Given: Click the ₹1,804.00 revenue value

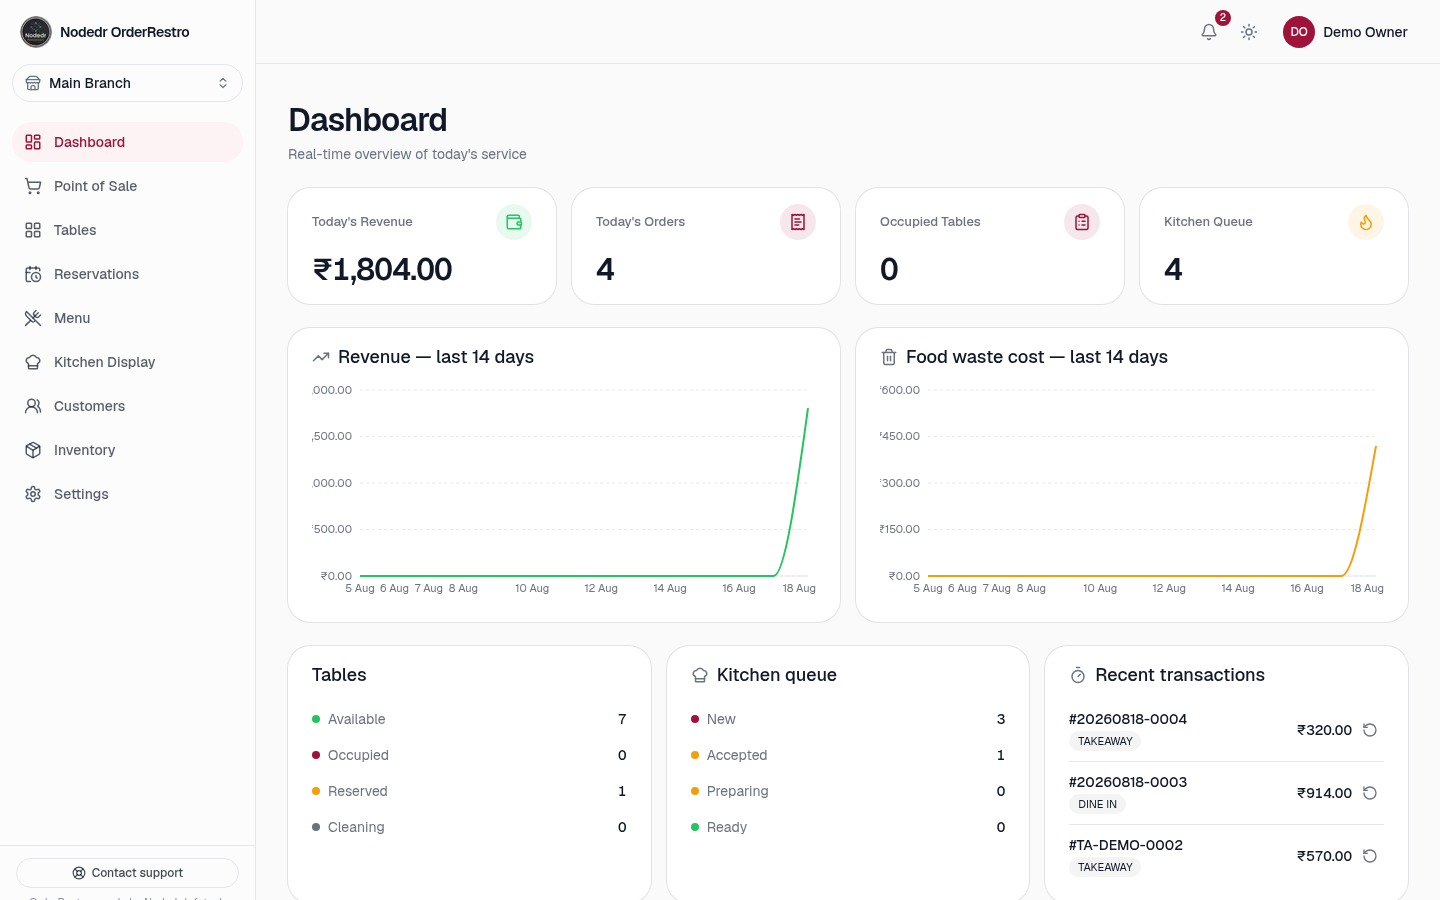Looking at the screenshot, I should click(x=382, y=269).
